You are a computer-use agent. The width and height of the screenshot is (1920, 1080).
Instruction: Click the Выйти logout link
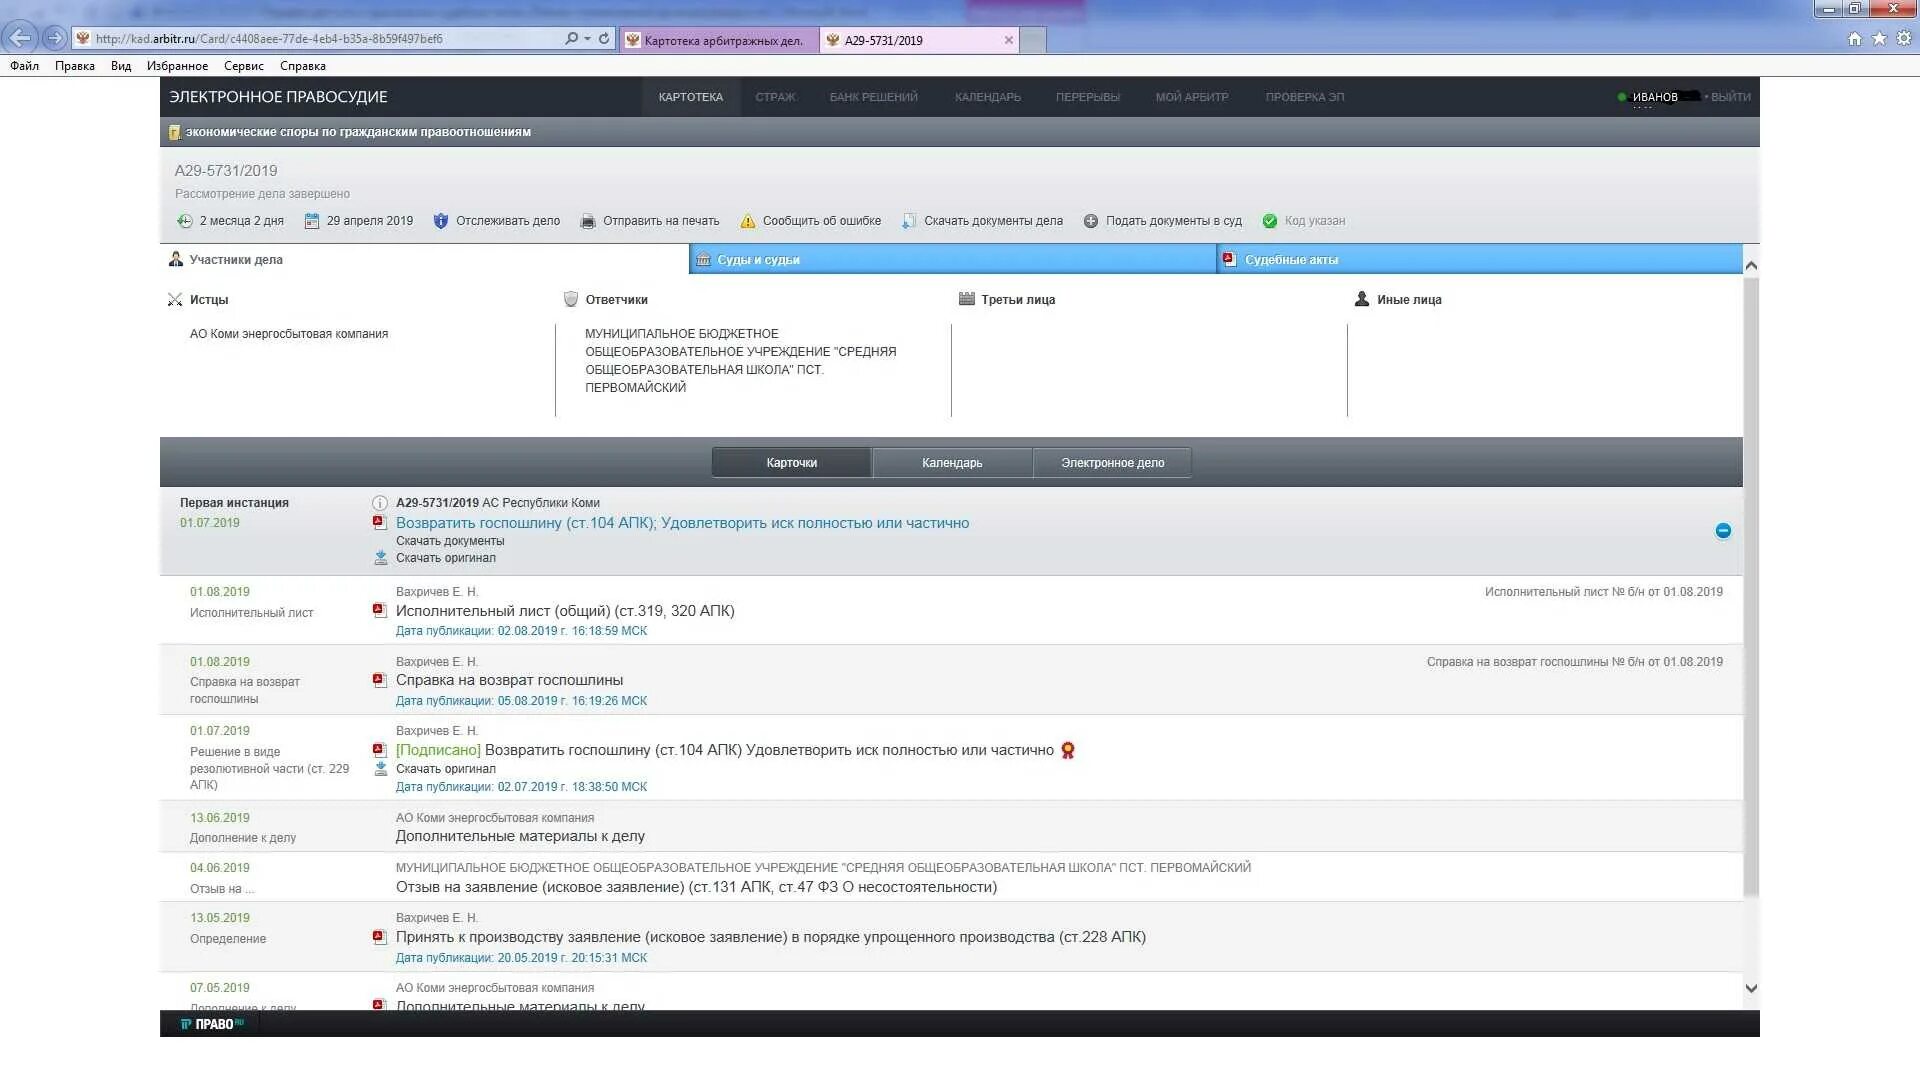click(1730, 97)
